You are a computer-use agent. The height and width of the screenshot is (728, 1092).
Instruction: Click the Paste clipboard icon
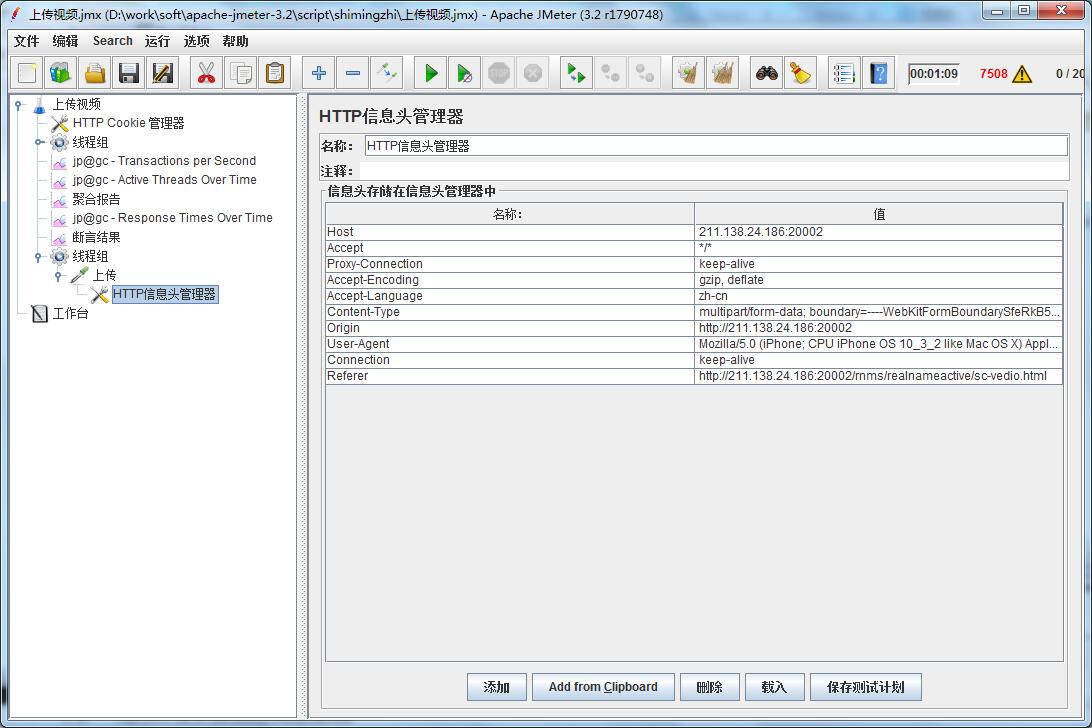(275, 73)
